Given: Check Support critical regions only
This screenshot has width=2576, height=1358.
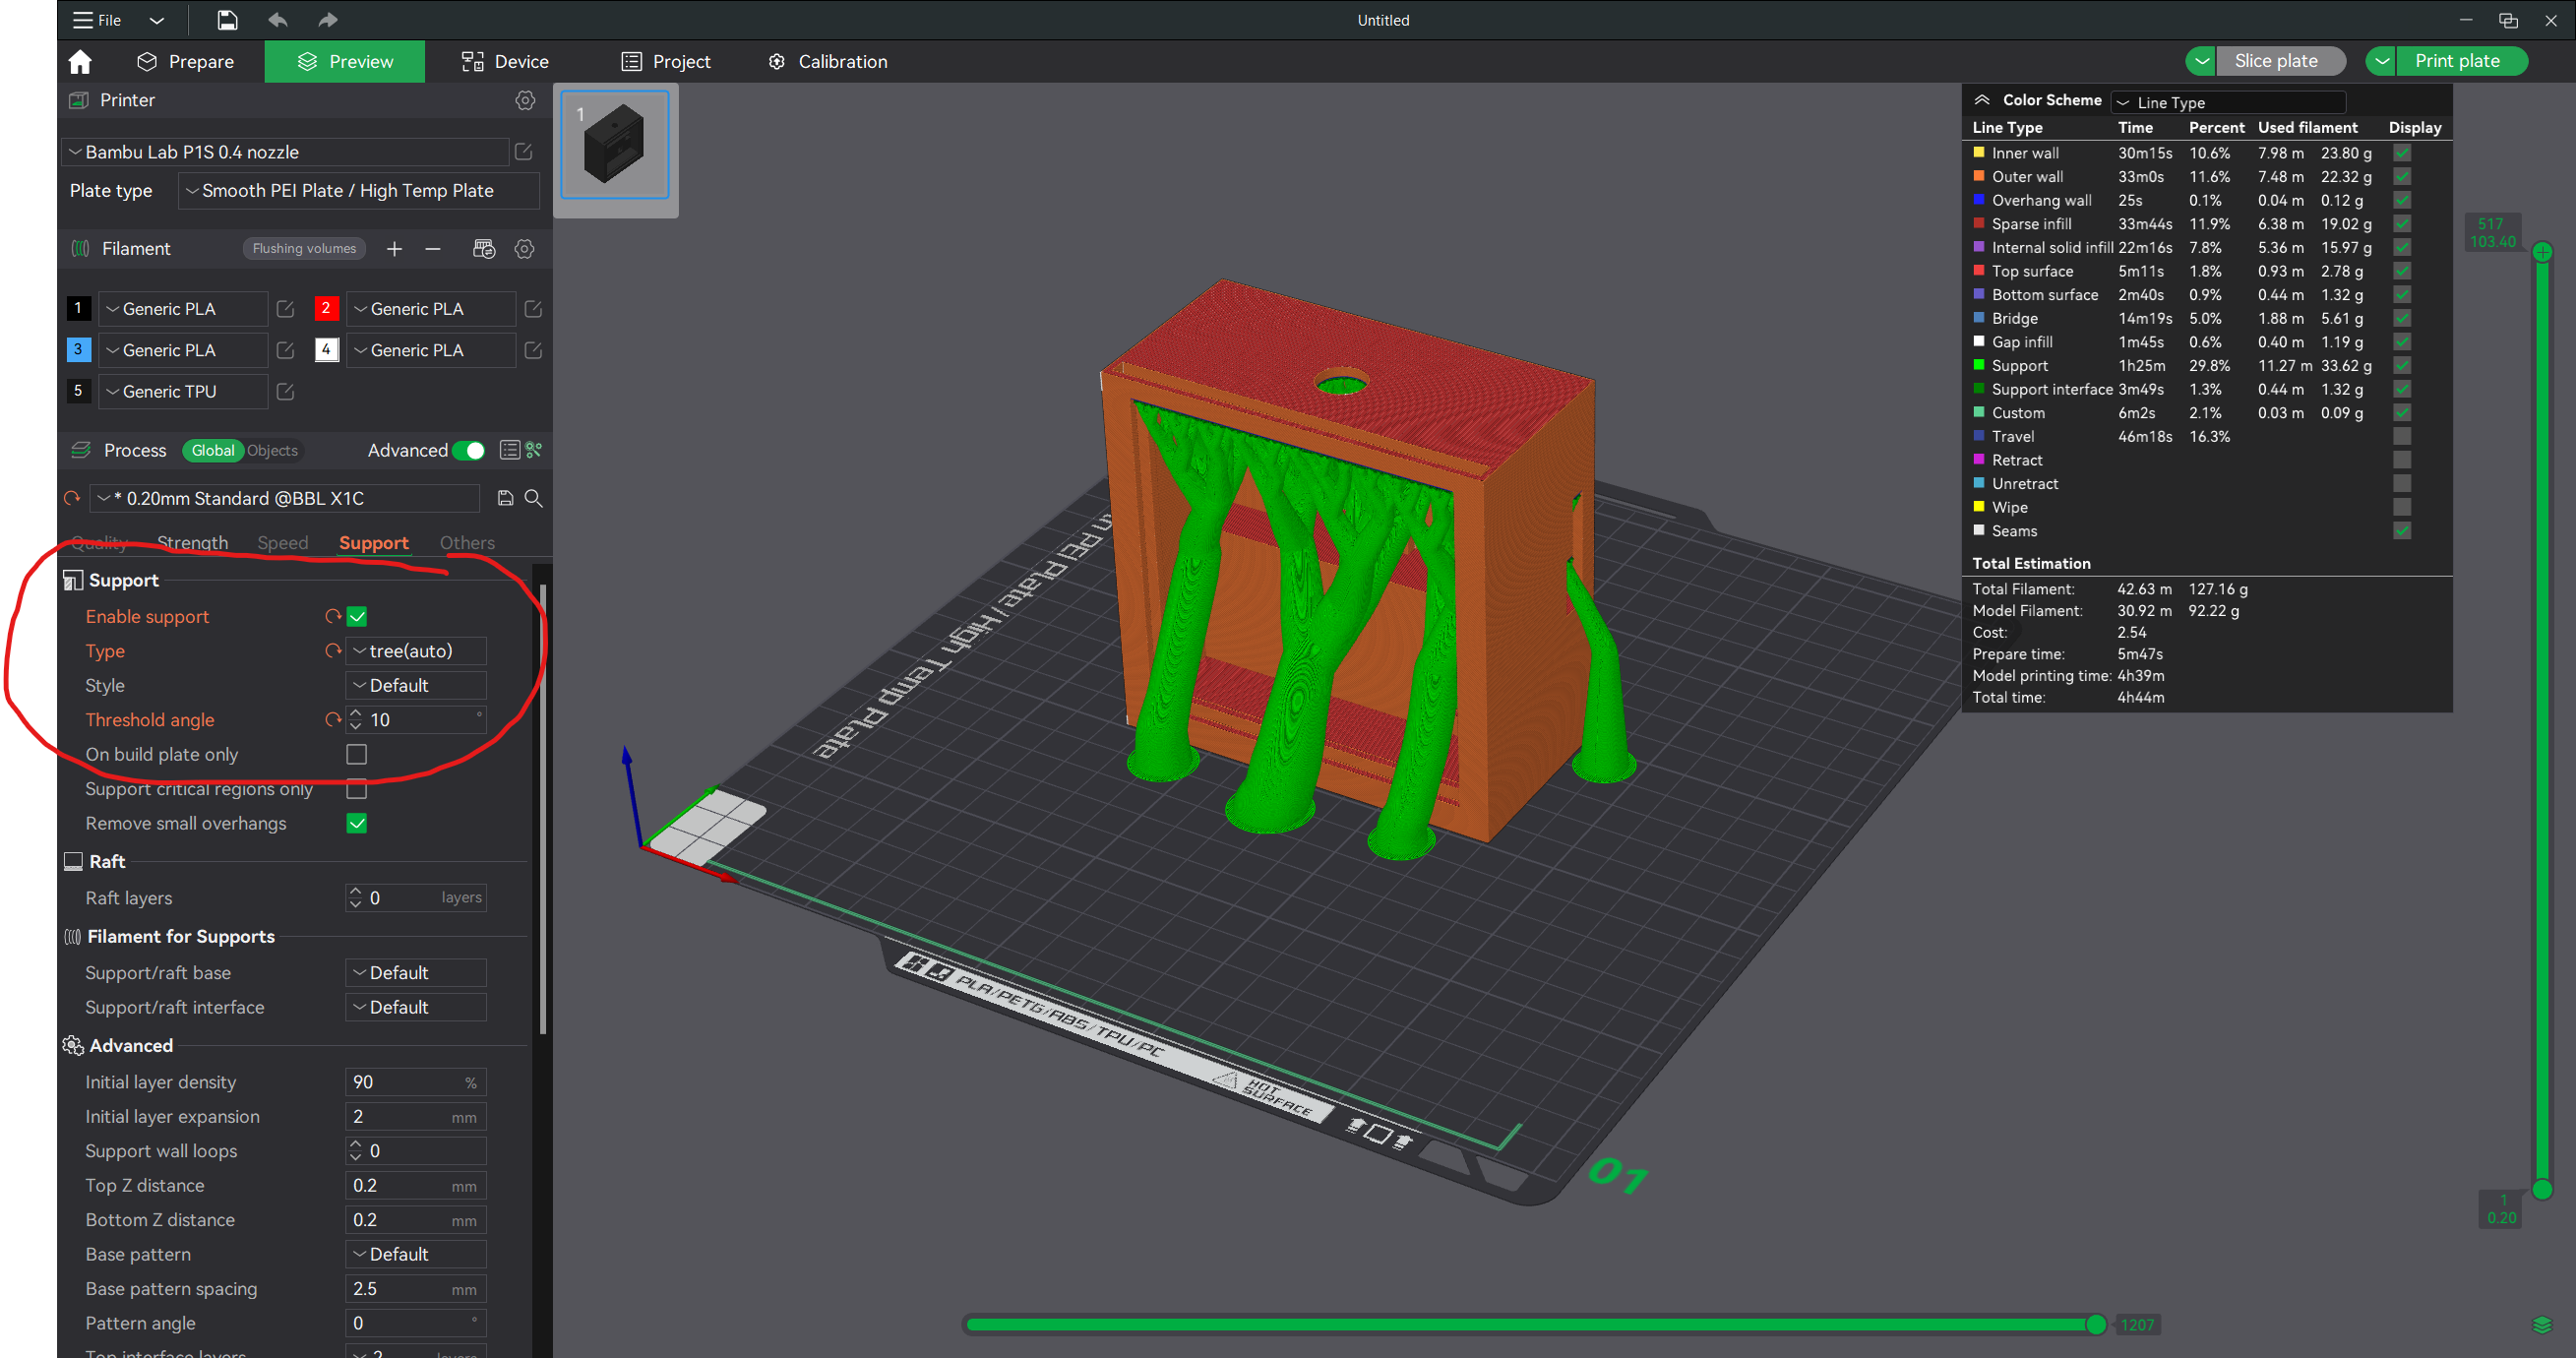Looking at the screenshot, I should click(357, 789).
